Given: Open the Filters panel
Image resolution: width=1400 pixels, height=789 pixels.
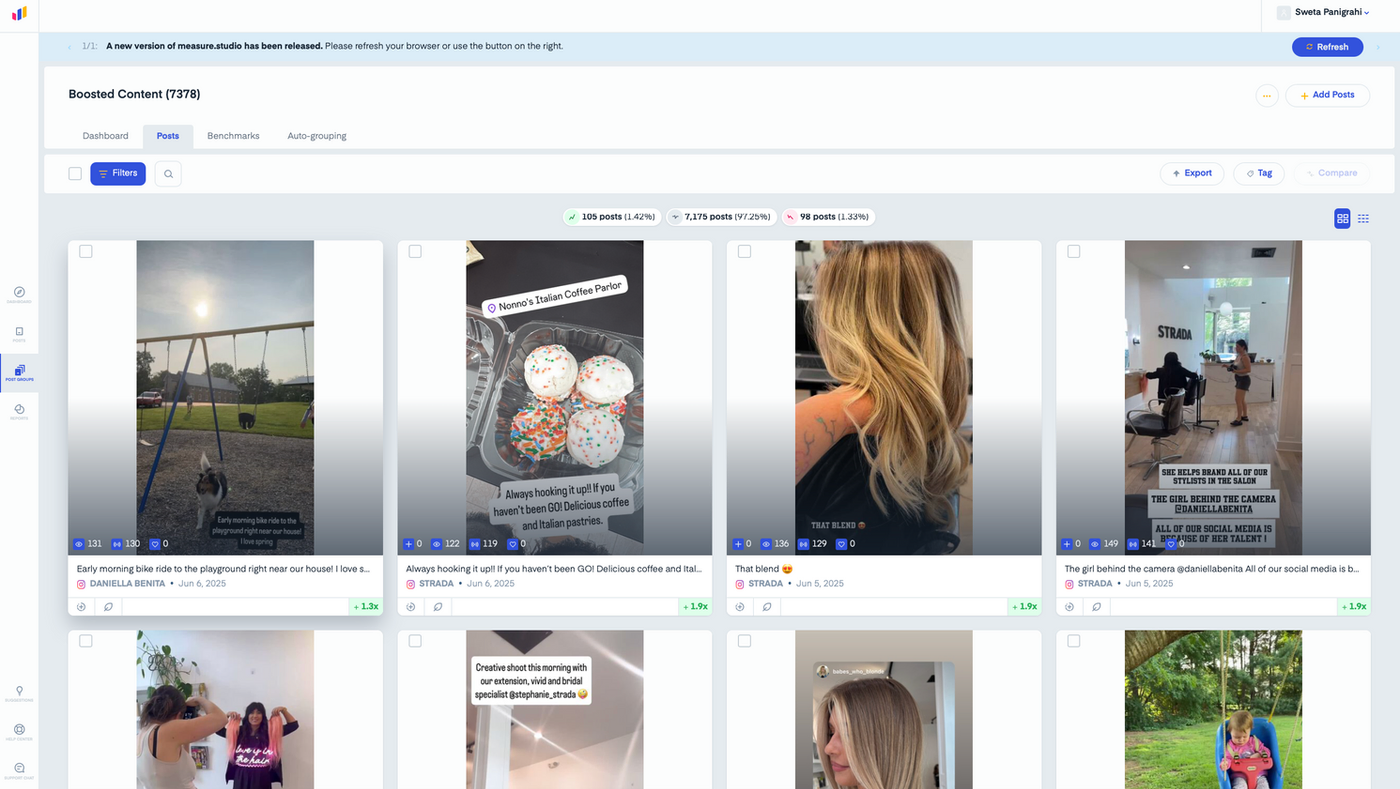Looking at the screenshot, I should coord(118,174).
